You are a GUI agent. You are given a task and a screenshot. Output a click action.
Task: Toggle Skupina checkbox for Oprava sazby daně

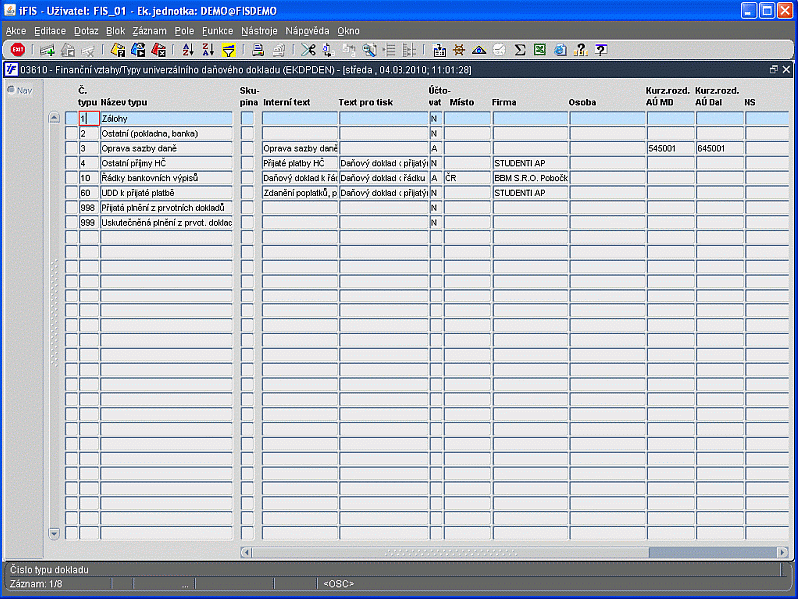point(247,148)
